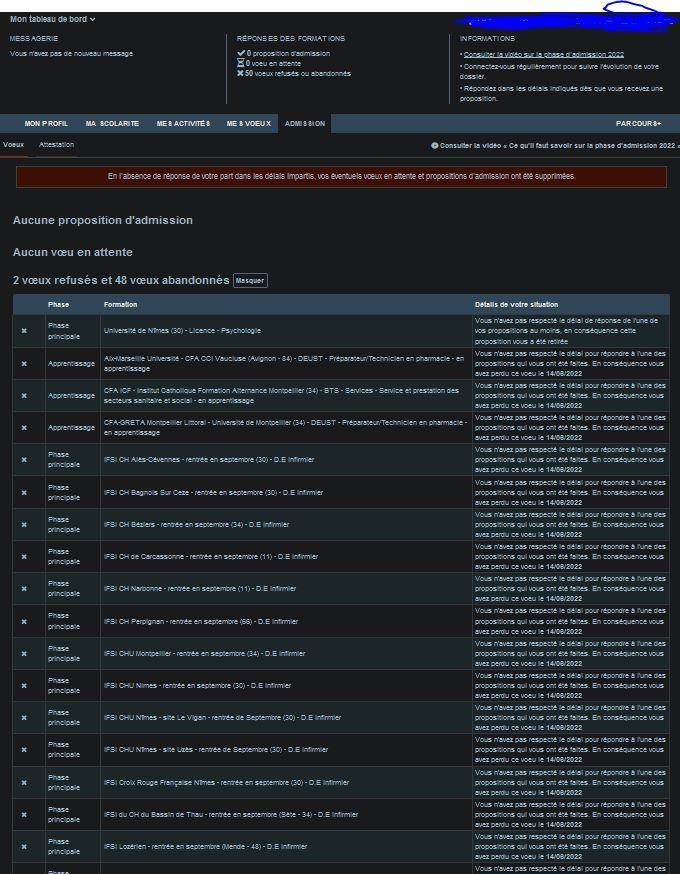Open the Mes Activités tab
Viewport: 680px width, 874px height.
(183, 123)
